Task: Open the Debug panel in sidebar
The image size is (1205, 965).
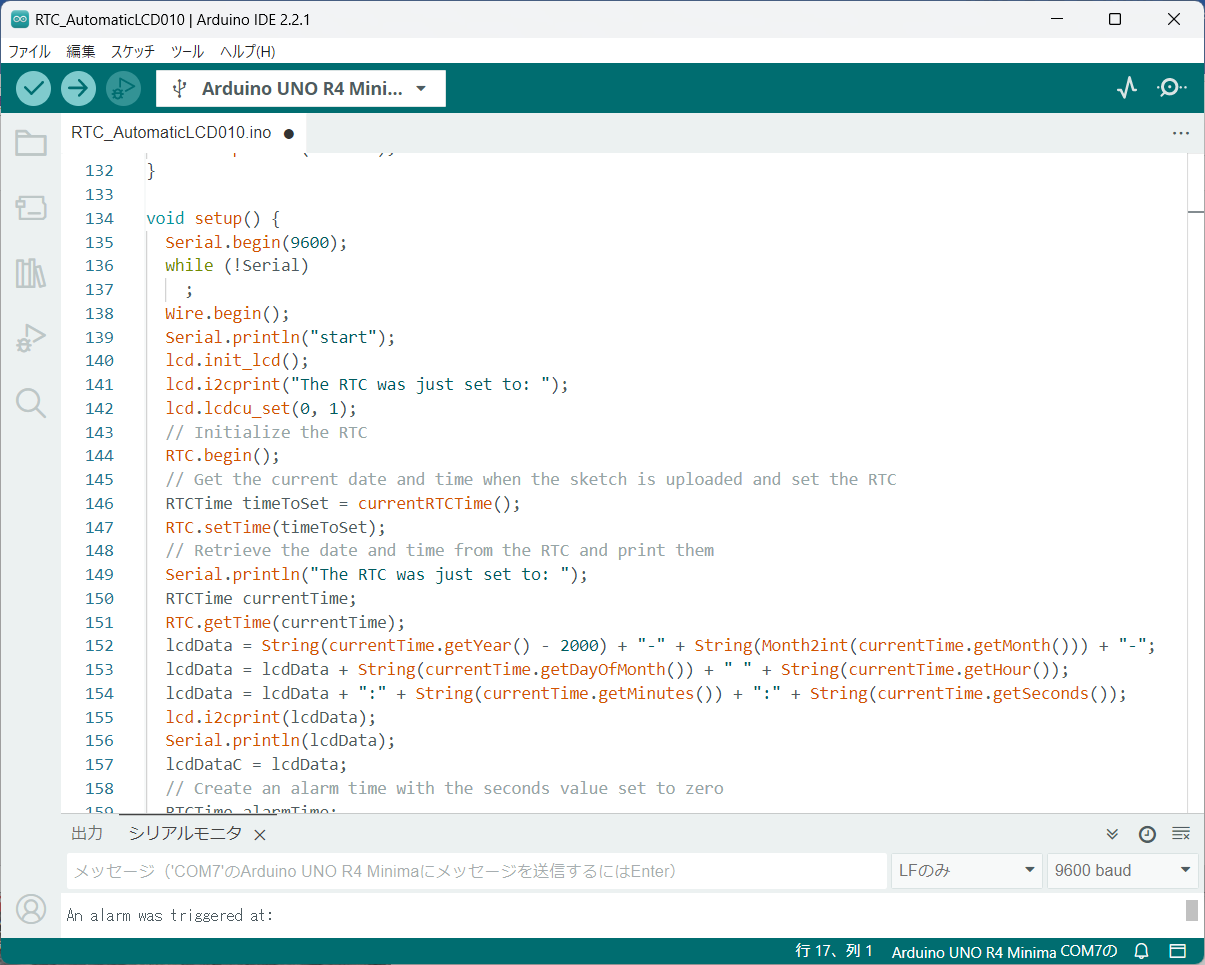Action: [31, 338]
